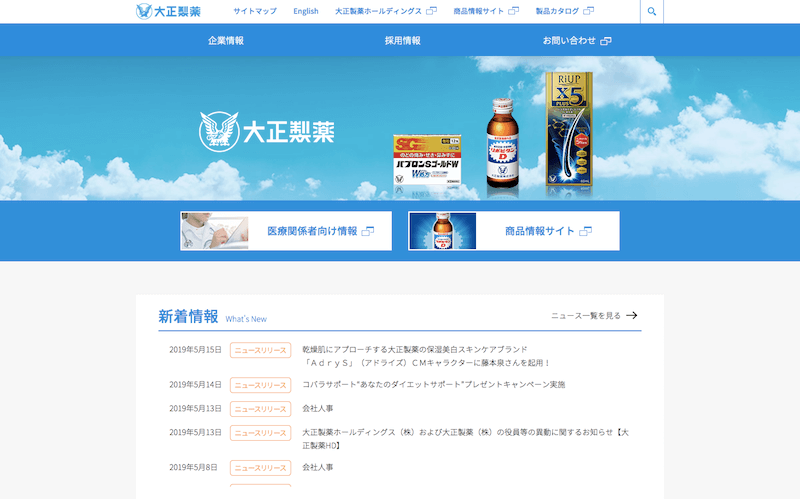Open 会社人事 news dated 2019年5月8日

317,467
